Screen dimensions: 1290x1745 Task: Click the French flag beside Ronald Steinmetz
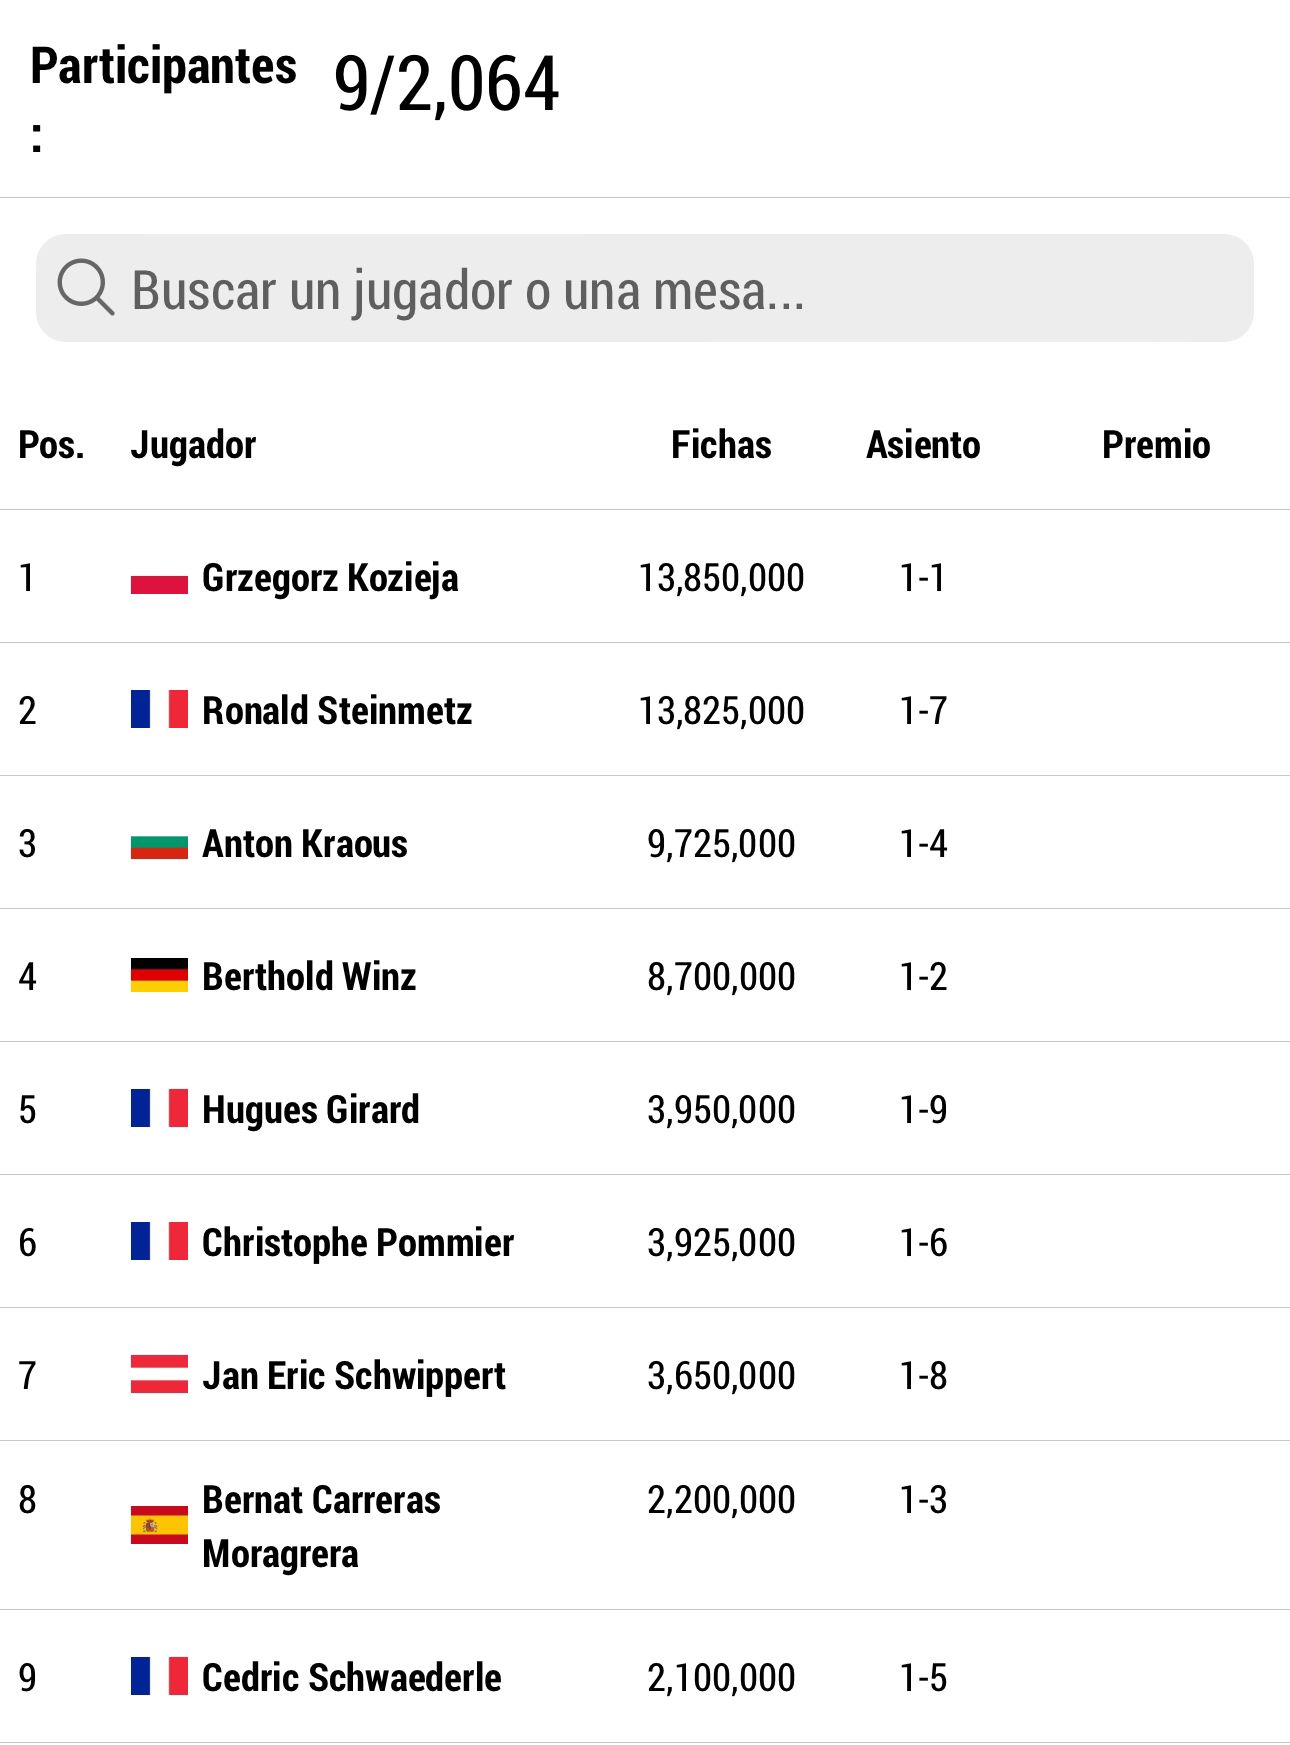coord(159,709)
